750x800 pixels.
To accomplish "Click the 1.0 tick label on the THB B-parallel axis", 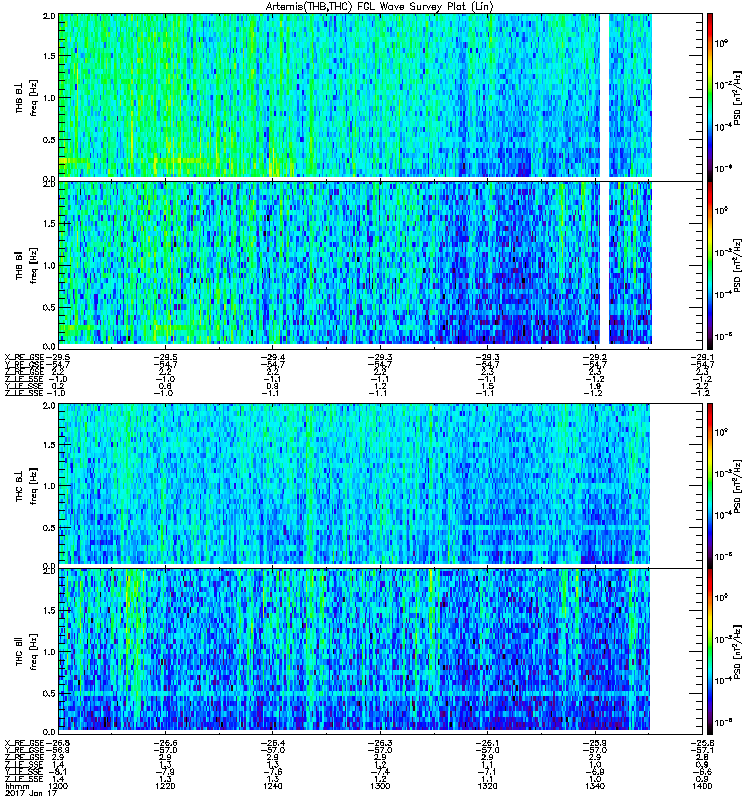I will (x=49, y=265).
